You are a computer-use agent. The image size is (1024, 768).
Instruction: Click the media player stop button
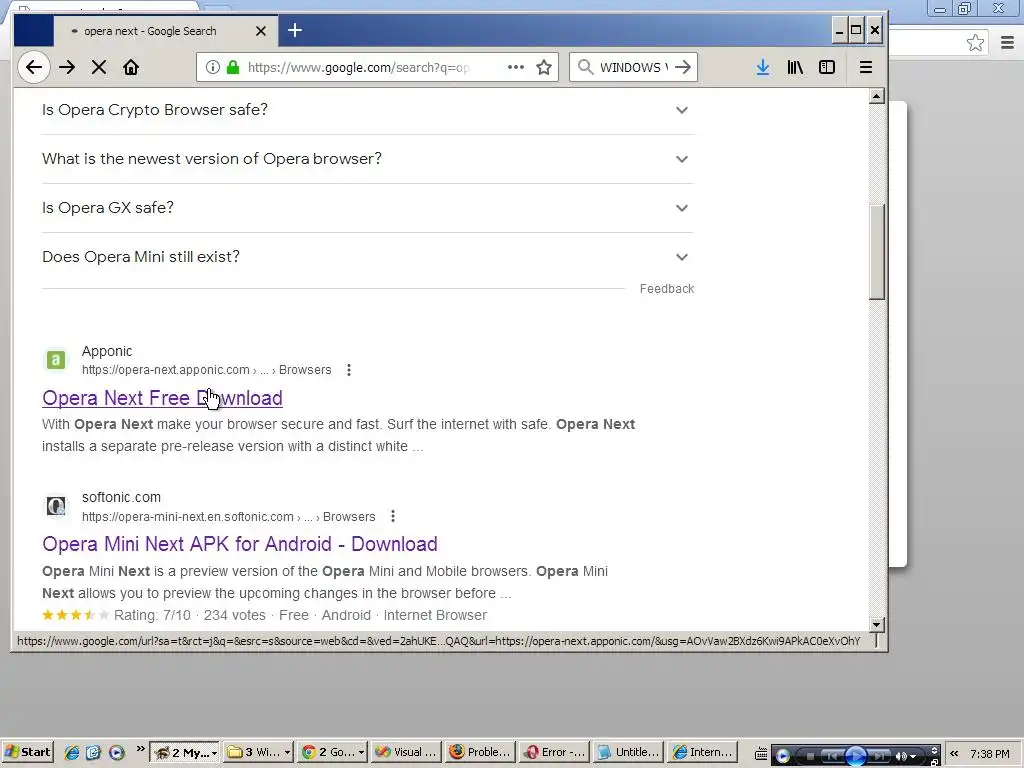(x=810, y=756)
